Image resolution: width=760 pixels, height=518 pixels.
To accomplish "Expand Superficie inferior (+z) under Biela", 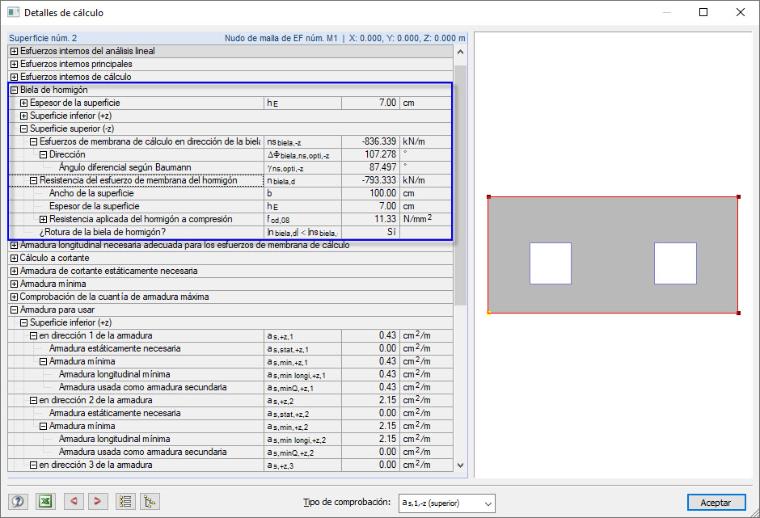I will [x=24, y=116].
